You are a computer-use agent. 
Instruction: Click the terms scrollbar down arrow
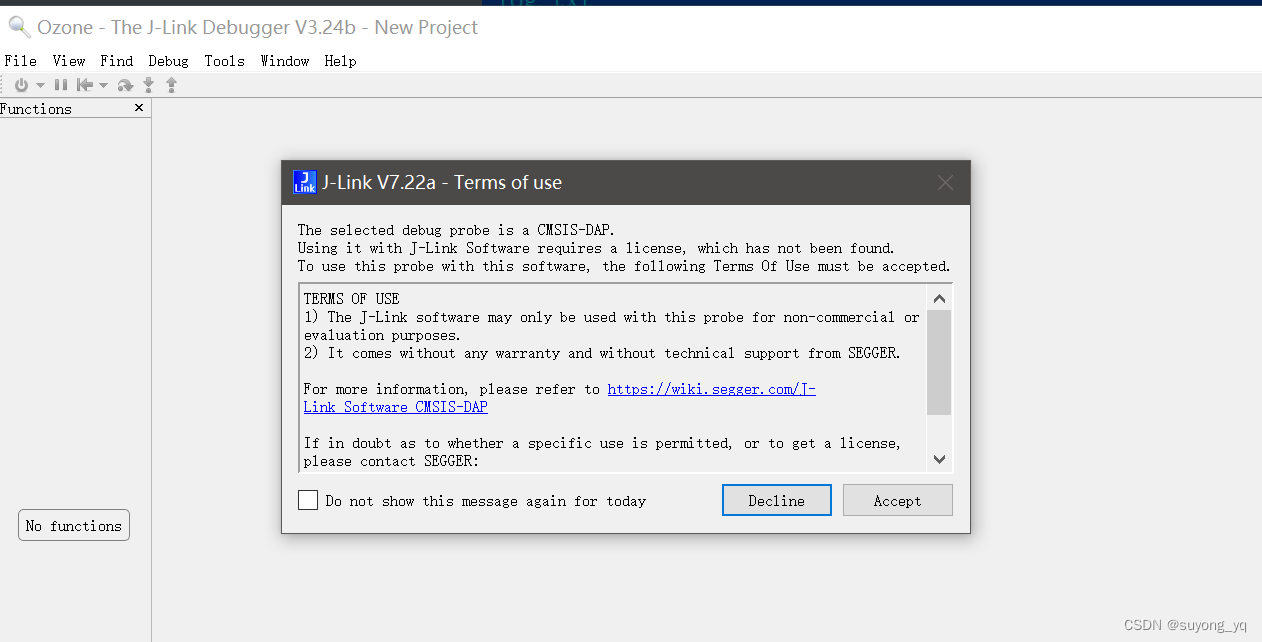pyautogui.click(x=939, y=459)
